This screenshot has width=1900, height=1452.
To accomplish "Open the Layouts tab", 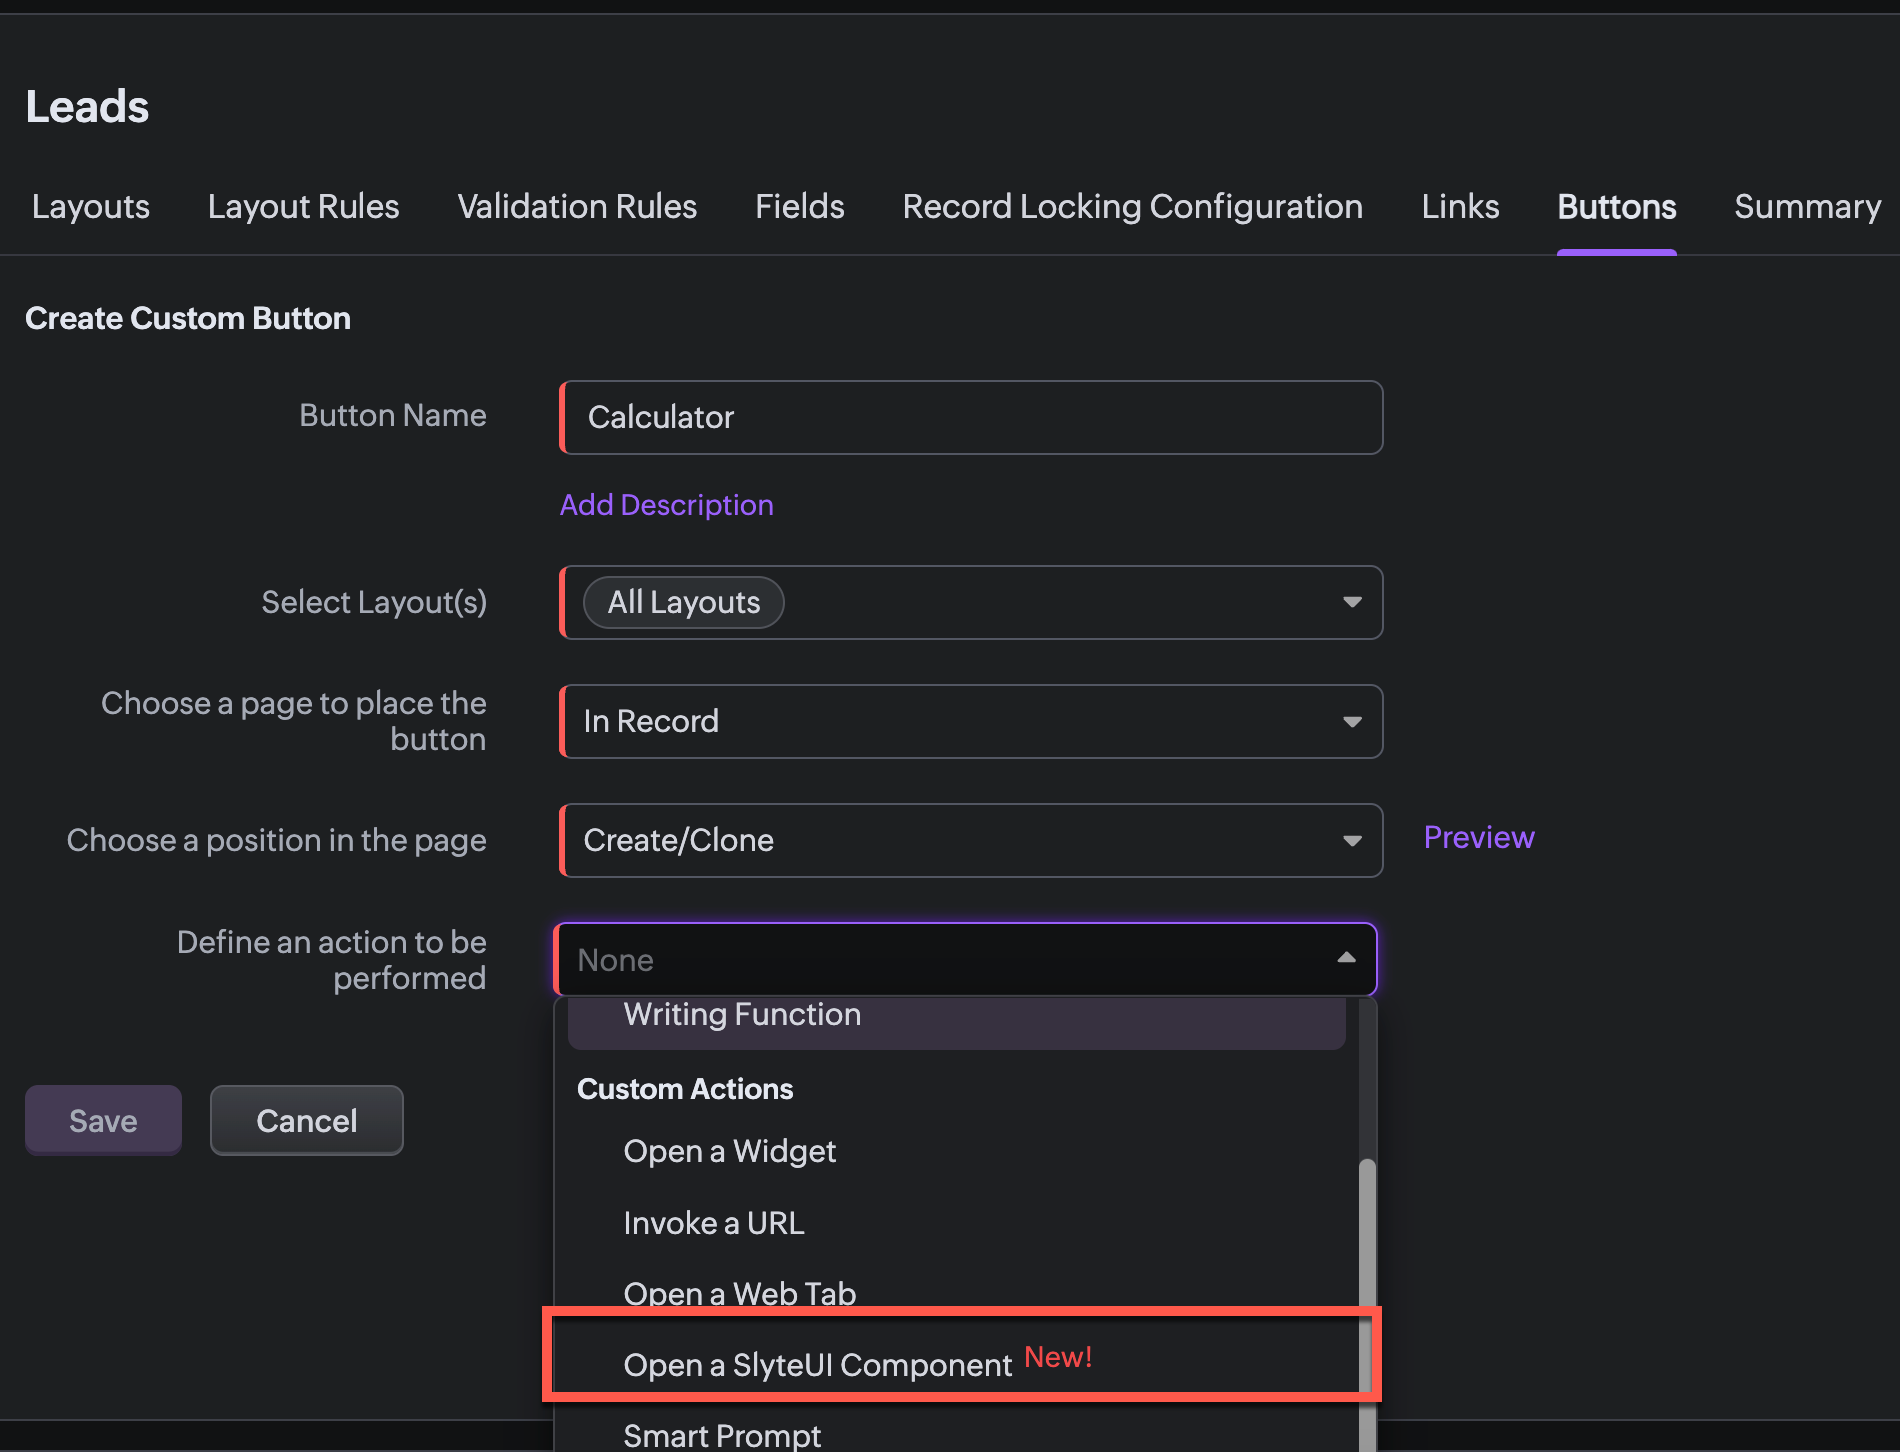I will coord(90,206).
